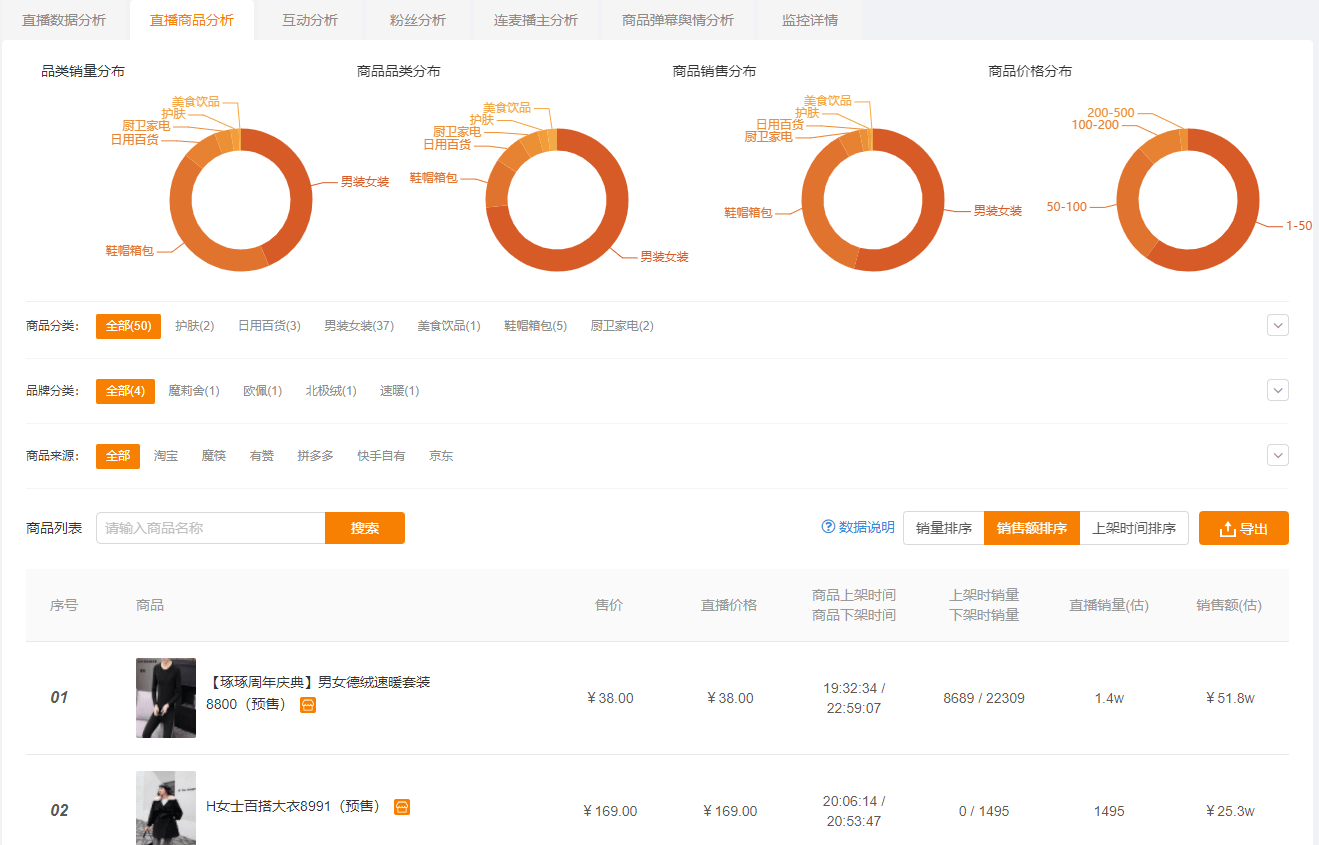Sort by 上架时间排序

[x=1133, y=528]
